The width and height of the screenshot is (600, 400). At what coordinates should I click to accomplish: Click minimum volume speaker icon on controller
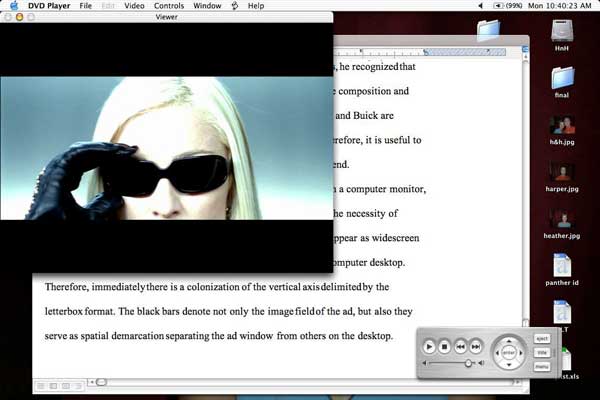tap(424, 363)
